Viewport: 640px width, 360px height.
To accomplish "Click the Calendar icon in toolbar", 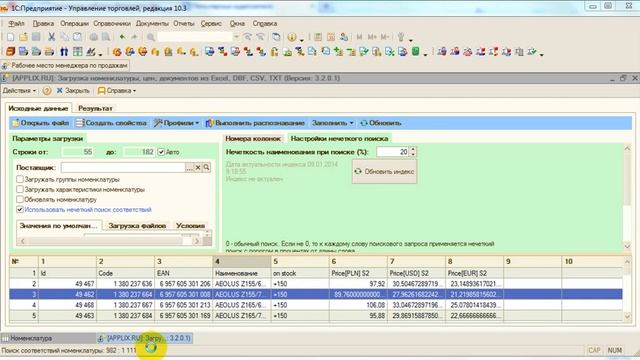I will coord(331,37).
